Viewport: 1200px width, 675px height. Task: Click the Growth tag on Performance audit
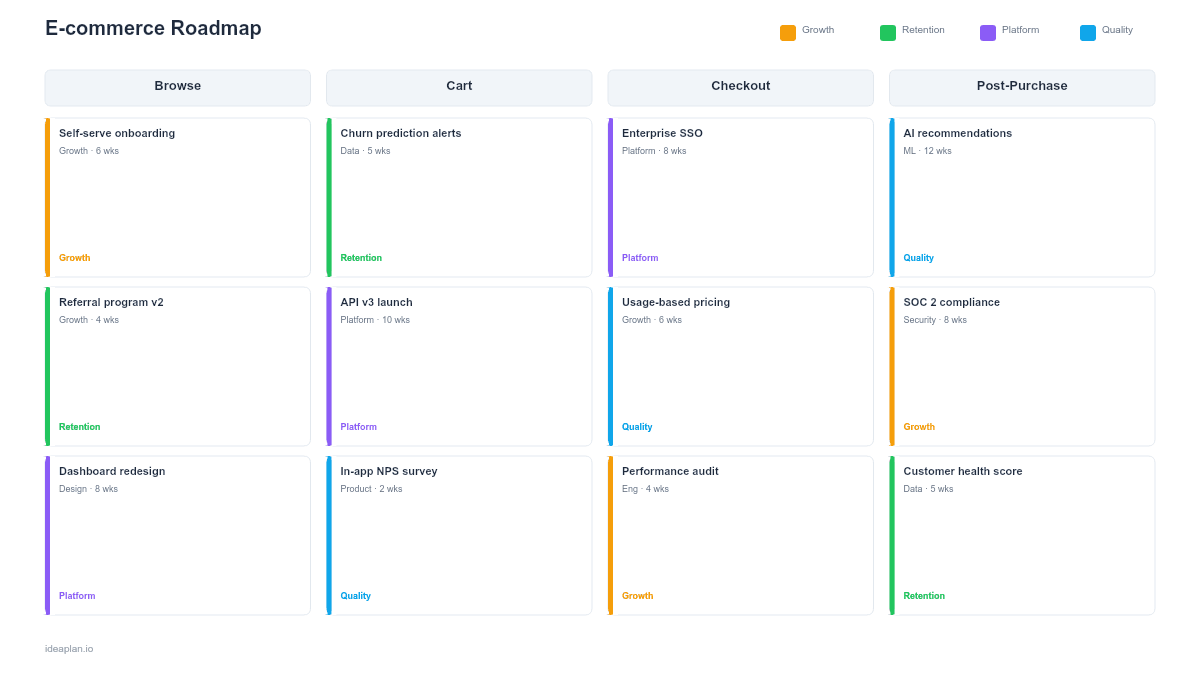pos(637,595)
